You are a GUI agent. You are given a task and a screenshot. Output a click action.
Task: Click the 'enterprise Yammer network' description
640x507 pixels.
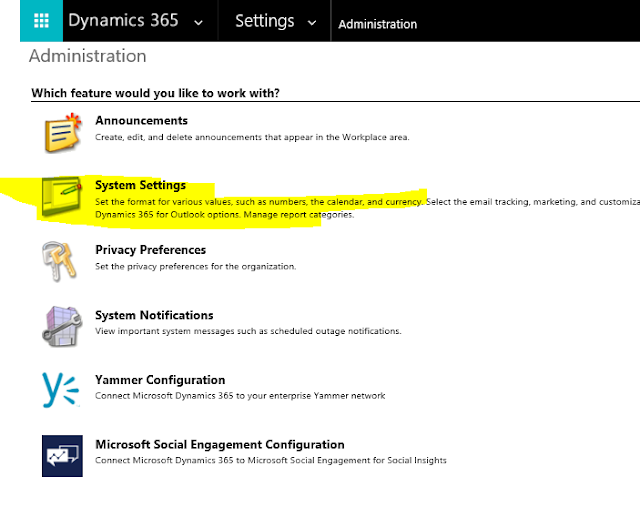[240, 396]
